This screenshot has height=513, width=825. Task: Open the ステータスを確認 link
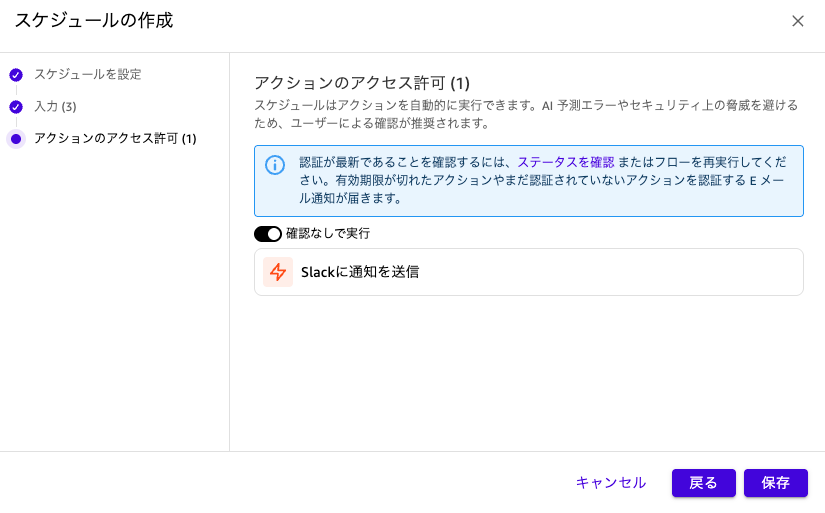coord(566,162)
